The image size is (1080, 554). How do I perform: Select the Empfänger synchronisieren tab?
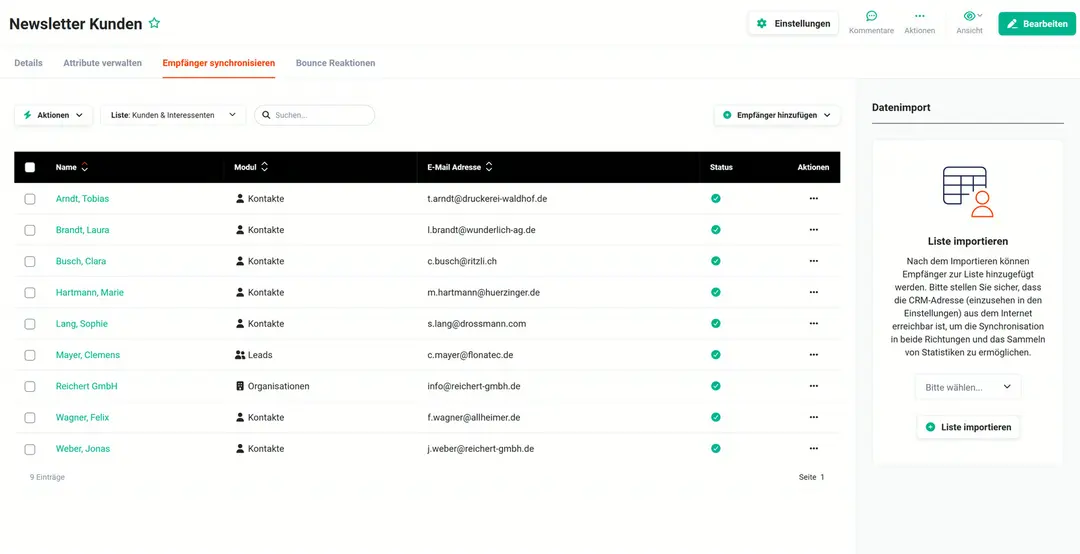point(219,63)
